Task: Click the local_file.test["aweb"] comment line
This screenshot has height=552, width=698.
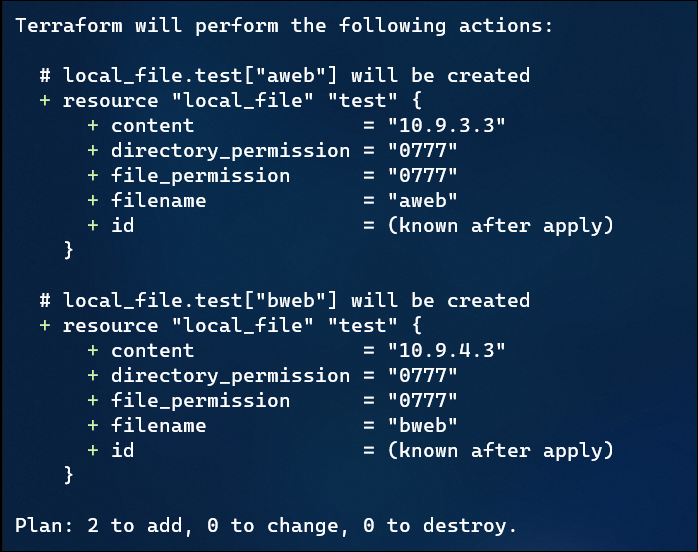Action: (285, 76)
